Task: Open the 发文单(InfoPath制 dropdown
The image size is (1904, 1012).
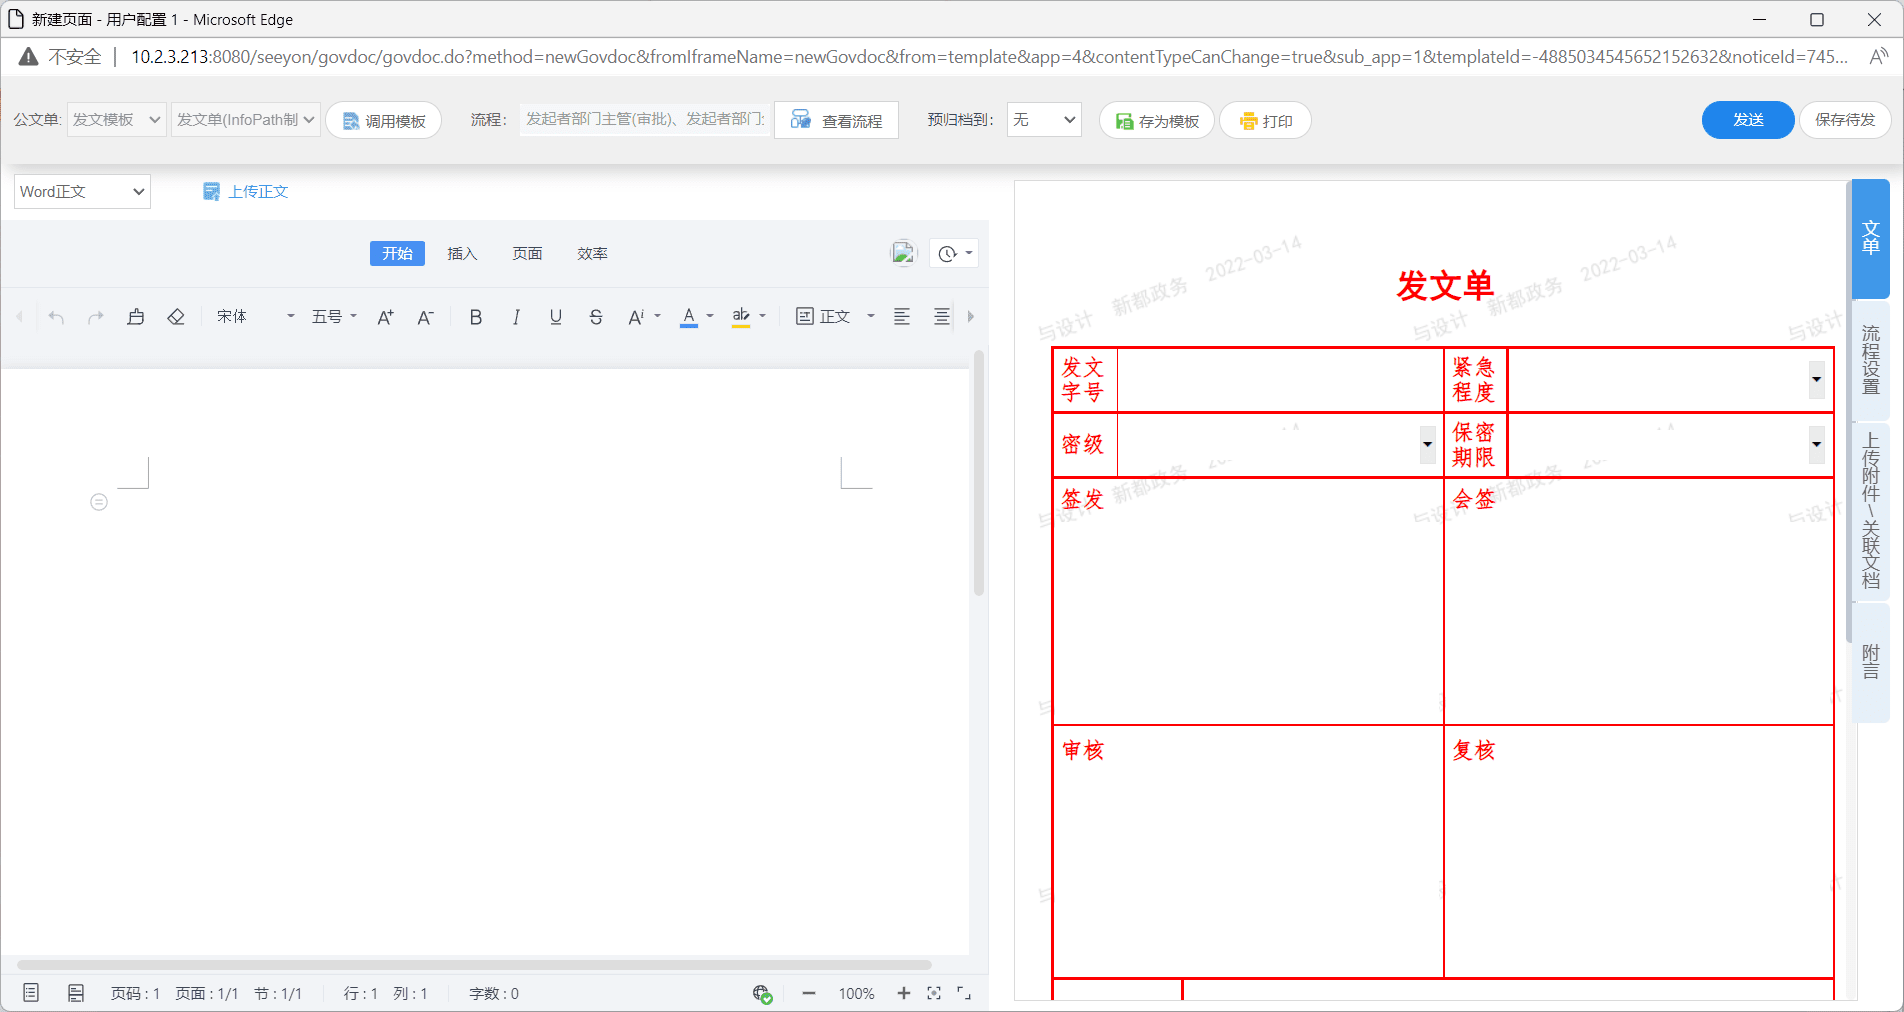Action: tap(246, 120)
